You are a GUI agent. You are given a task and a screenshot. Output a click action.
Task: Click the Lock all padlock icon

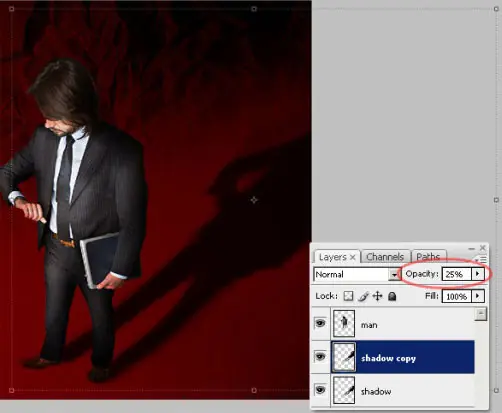coord(392,296)
